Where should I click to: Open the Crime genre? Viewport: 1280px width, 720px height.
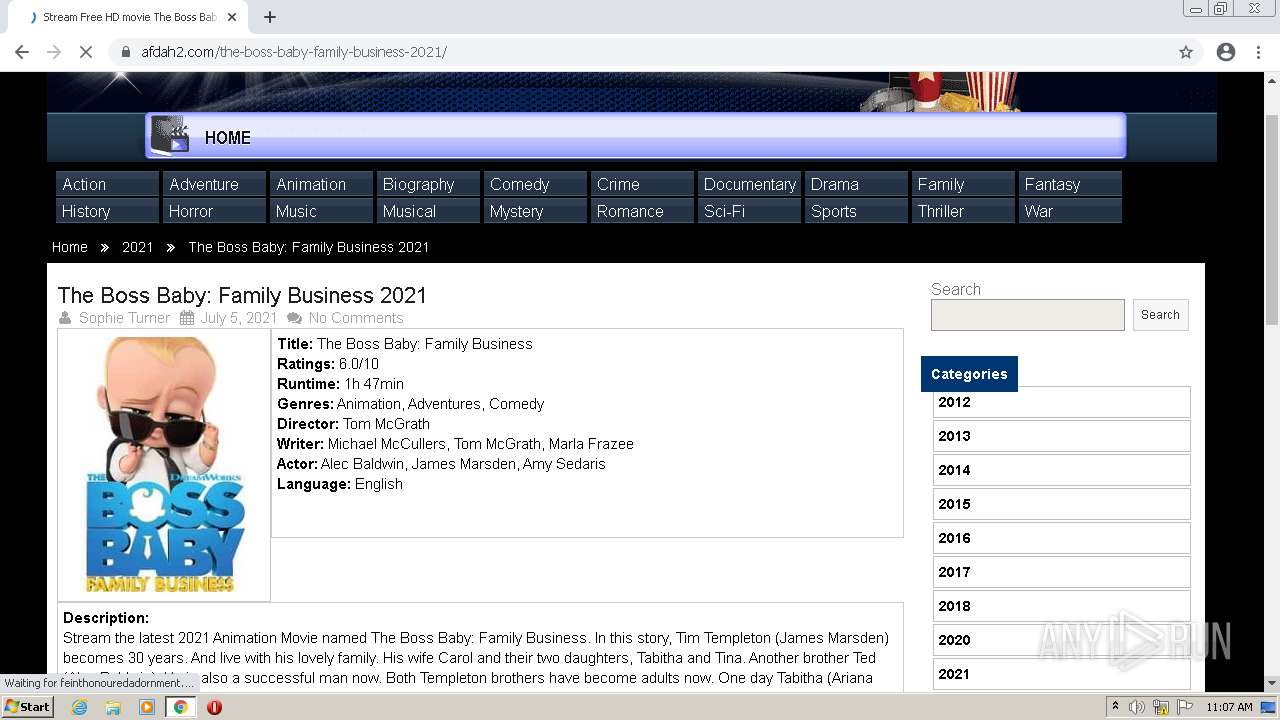tap(642, 184)
